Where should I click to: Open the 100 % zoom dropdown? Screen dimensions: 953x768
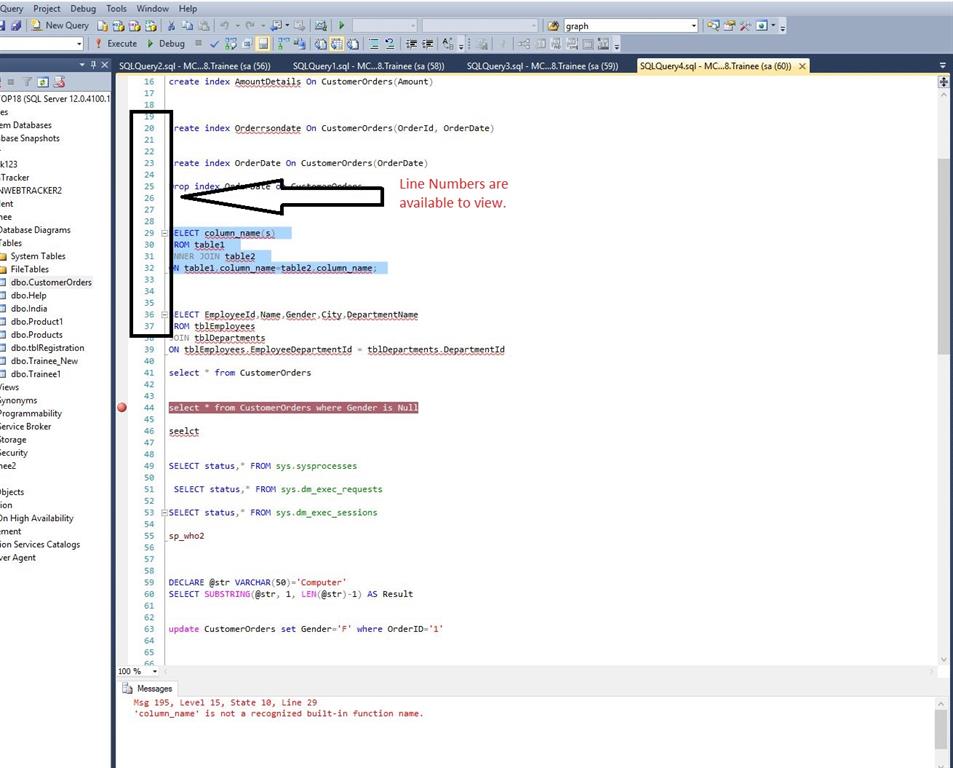coord(154,671)
